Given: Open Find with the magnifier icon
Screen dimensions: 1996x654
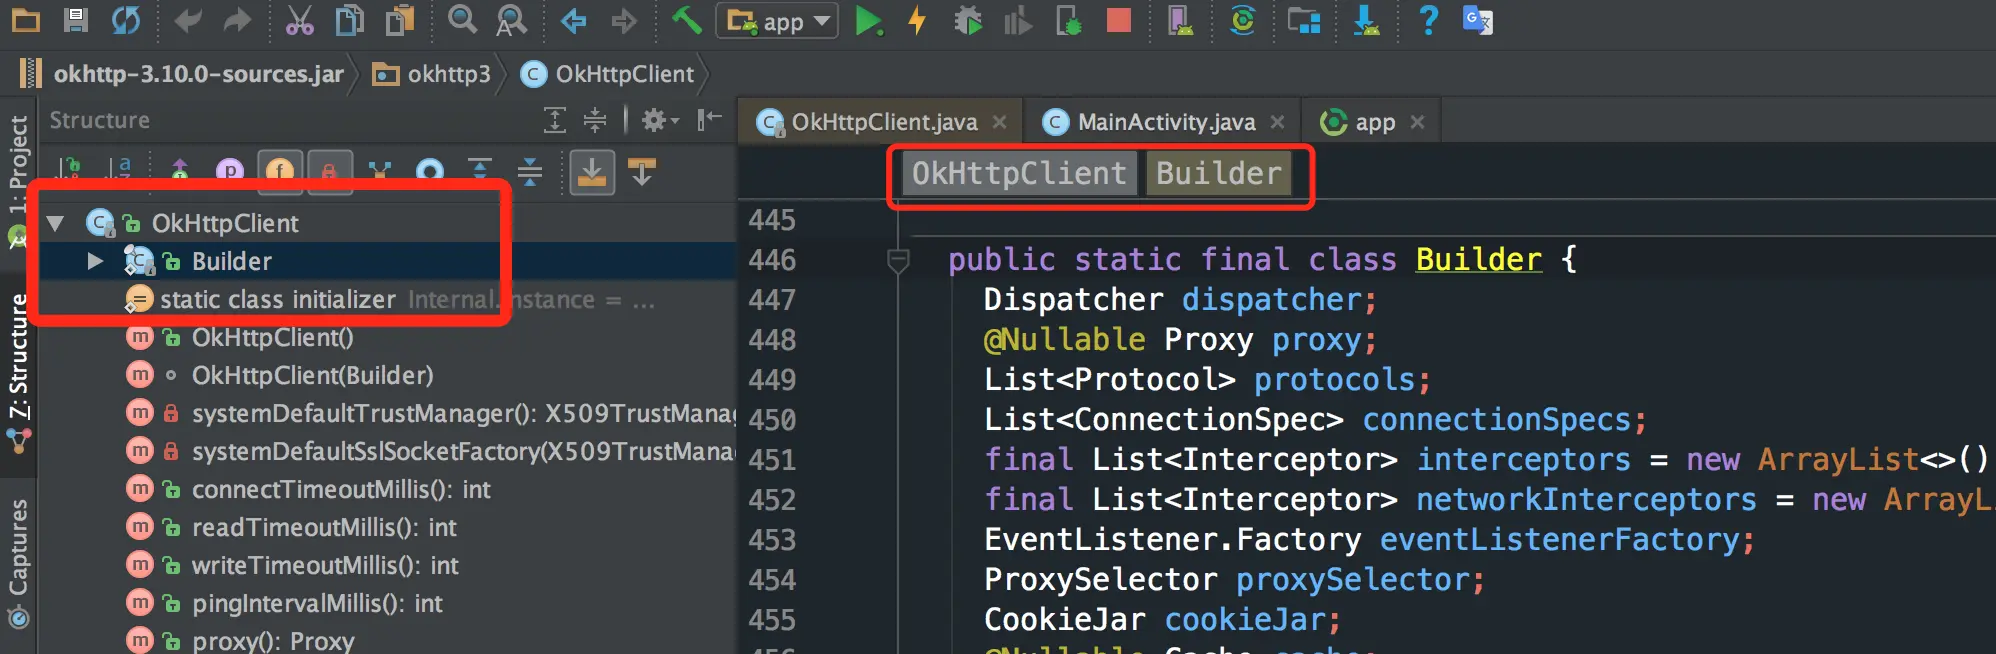Looking at the screenshot, I should tap(462, 20).
